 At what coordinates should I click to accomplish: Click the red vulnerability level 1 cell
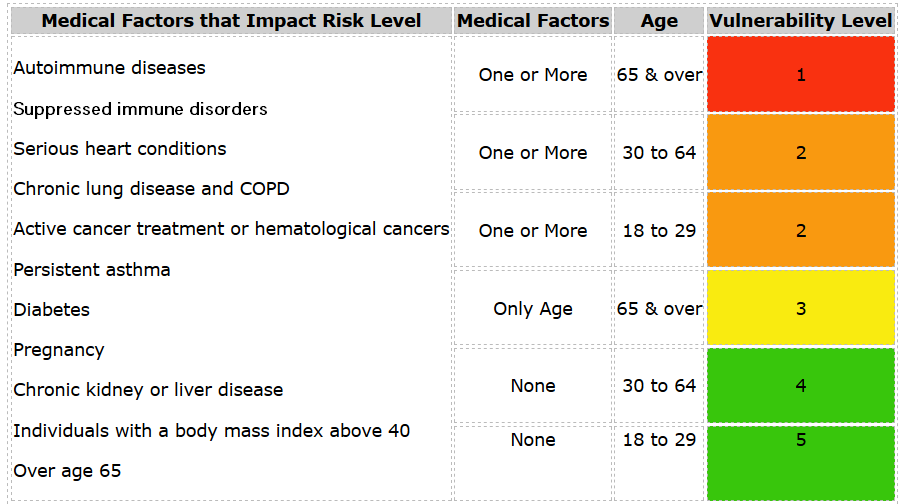click(x=800, y=75)
